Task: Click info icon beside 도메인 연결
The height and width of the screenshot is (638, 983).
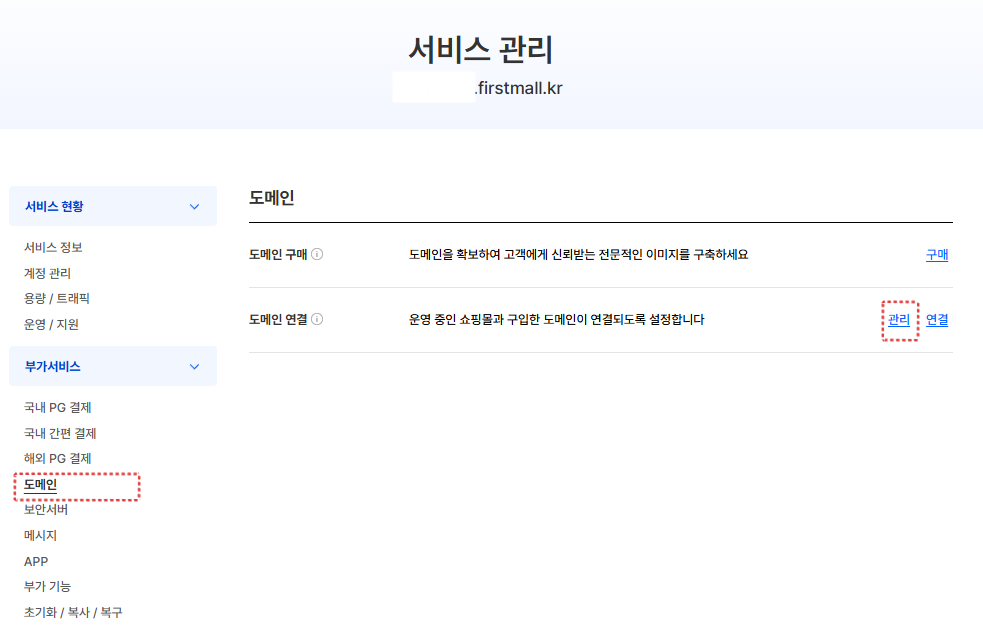Action: pyautogui.click(x=317, y=320)
